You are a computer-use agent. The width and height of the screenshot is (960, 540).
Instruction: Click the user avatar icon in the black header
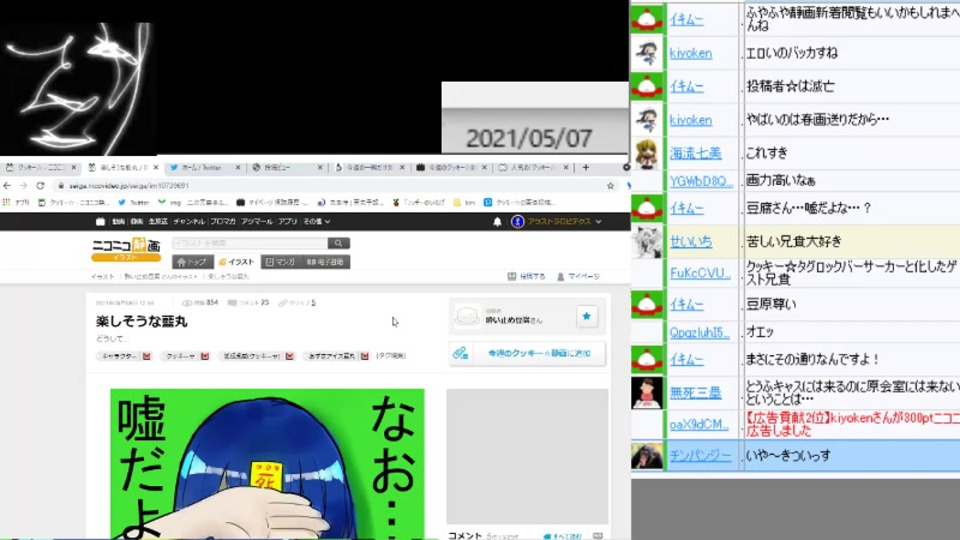[518, 222]
